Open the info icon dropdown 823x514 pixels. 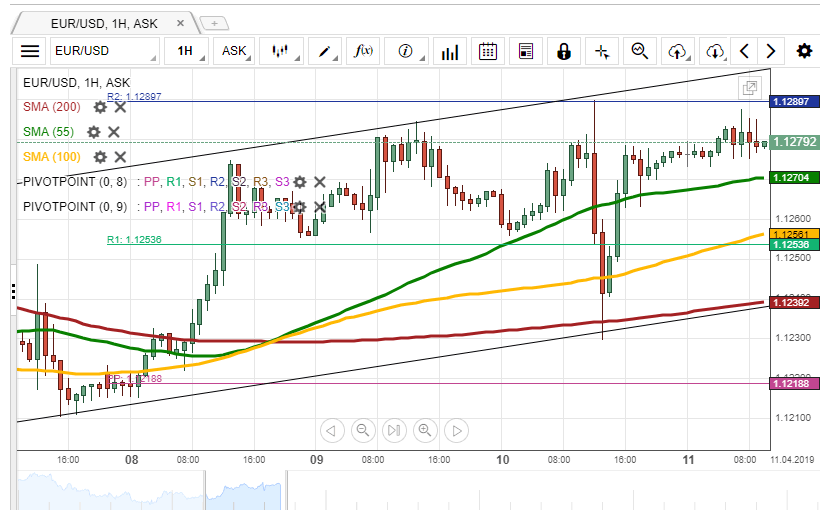[406, 51]
